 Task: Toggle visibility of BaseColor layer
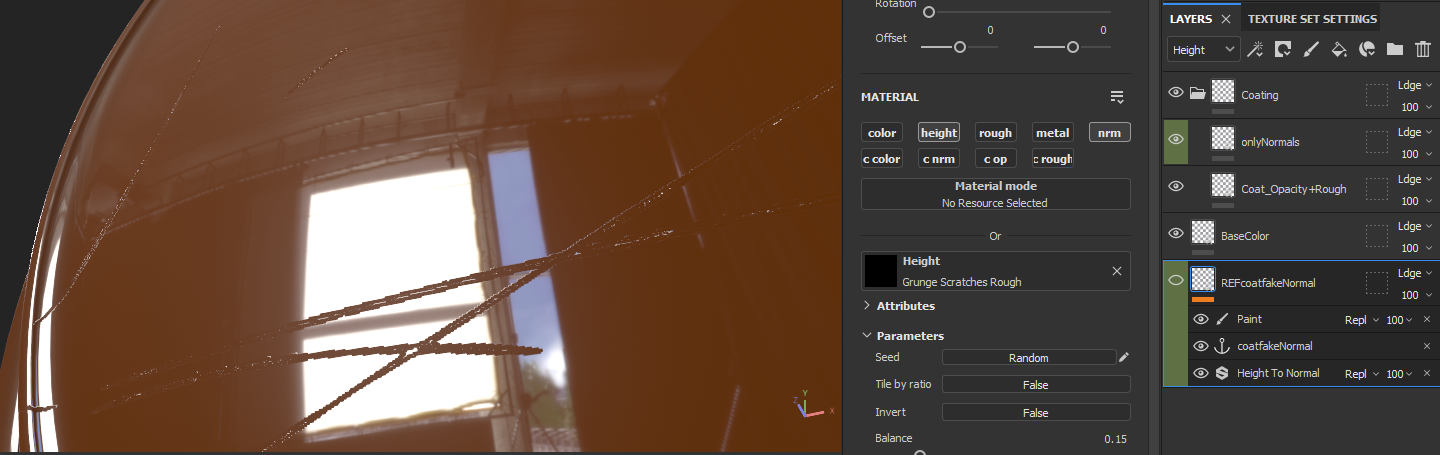pyautogui.click(x=1176, y=233)
